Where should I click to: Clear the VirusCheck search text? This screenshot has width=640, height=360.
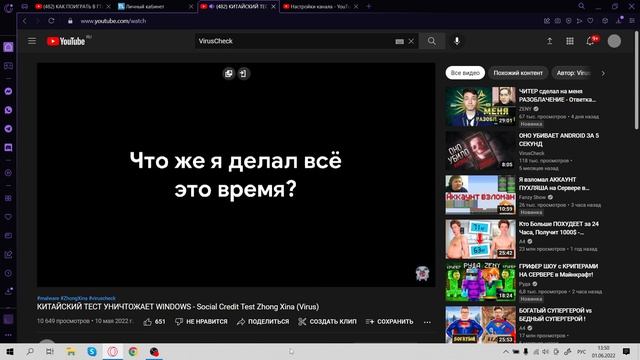(x=411, y=41)
